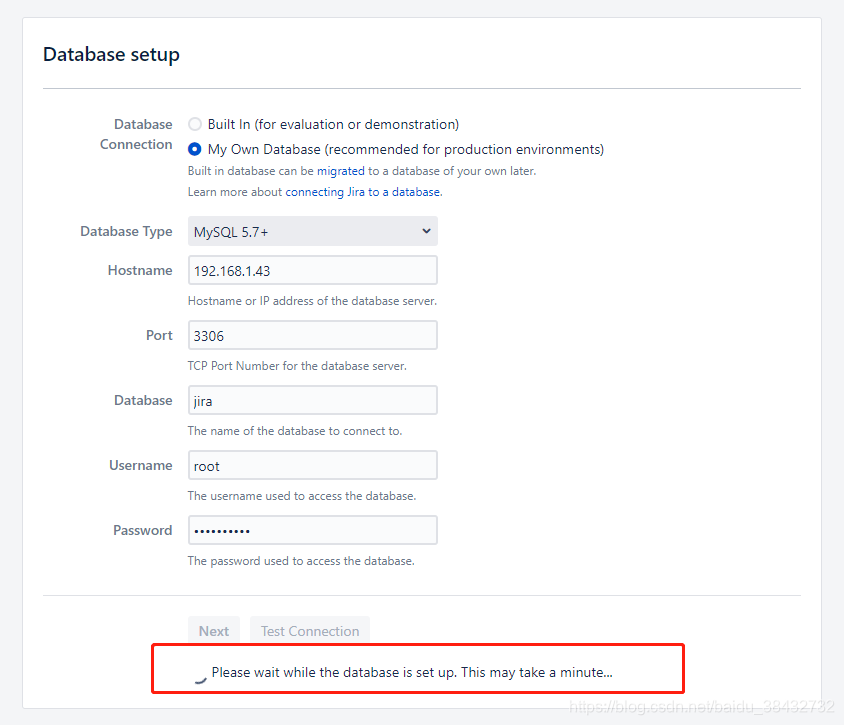
Task: Click the Database field containing jira
Action: click(312, 399)
